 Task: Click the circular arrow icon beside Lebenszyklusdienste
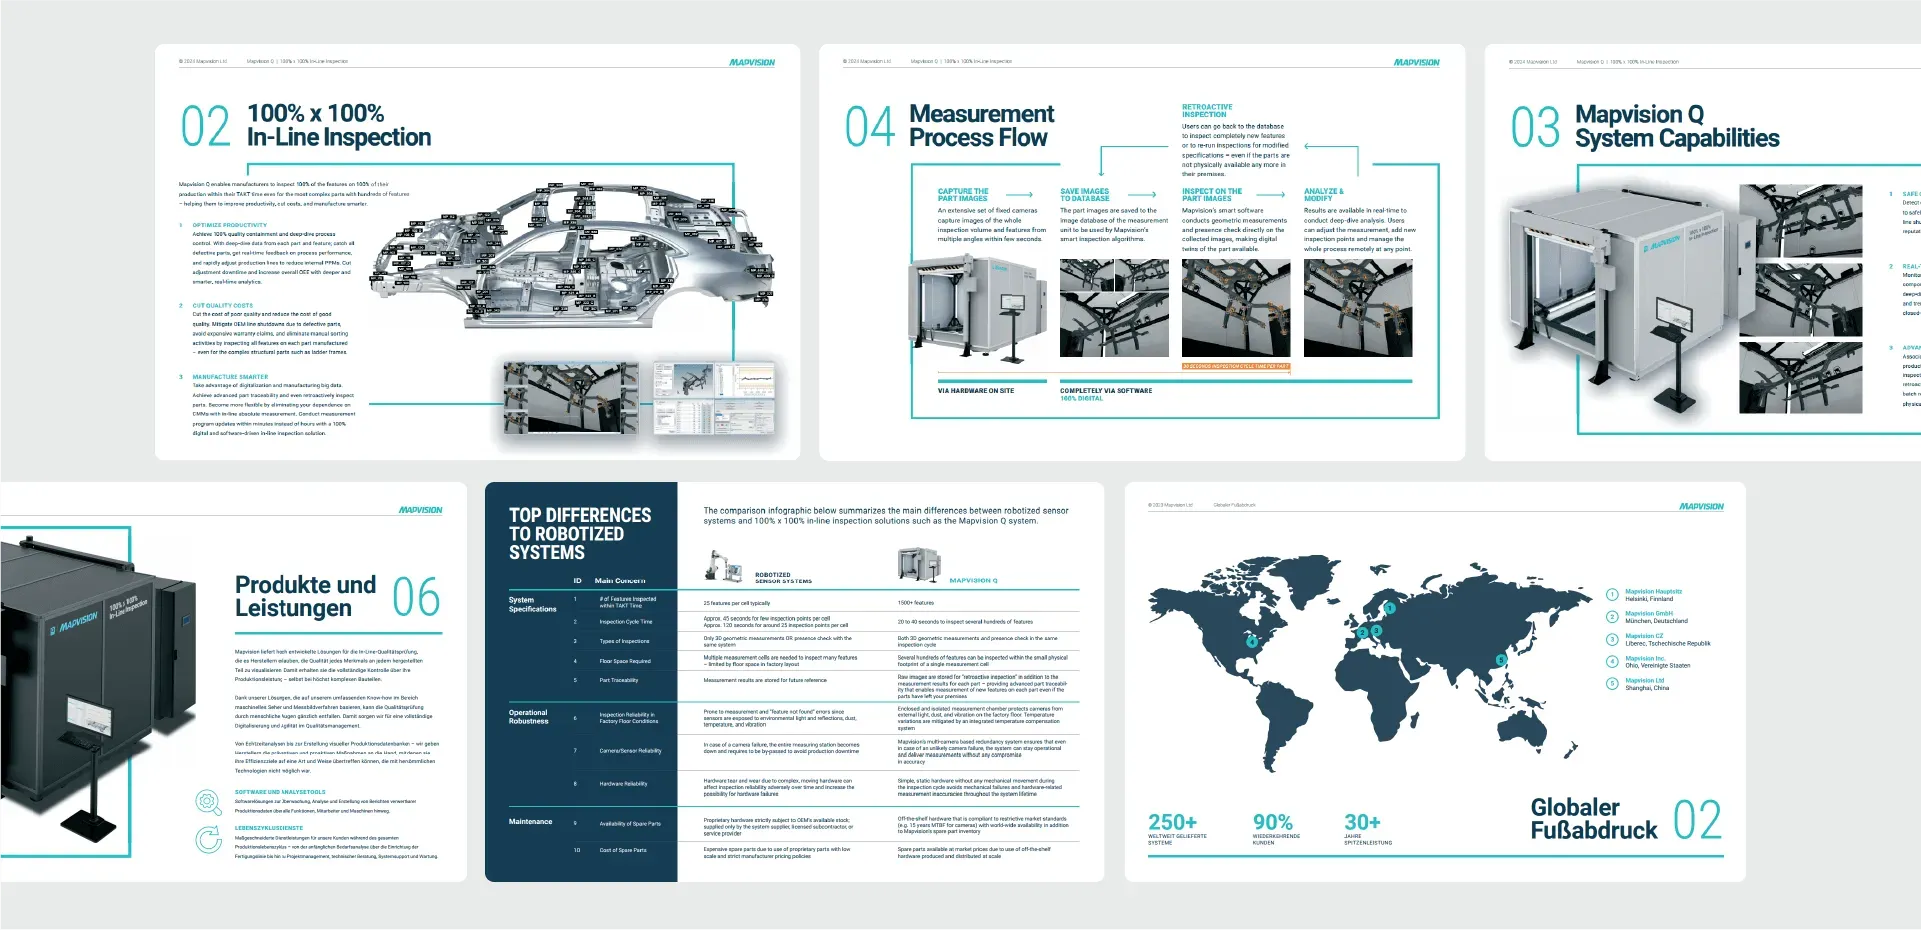coord(208,839)
